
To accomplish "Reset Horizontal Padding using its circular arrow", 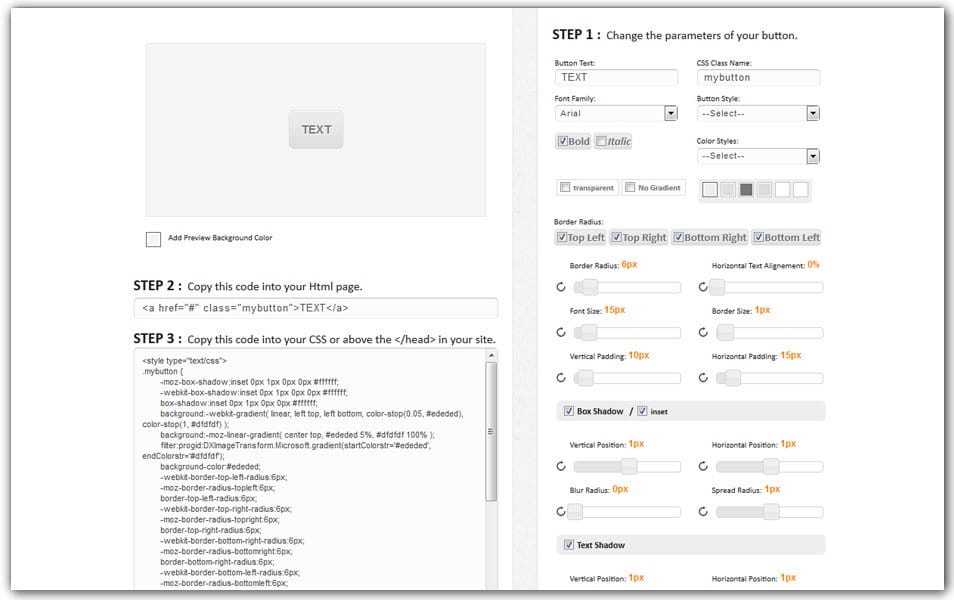I will point(702,378).
